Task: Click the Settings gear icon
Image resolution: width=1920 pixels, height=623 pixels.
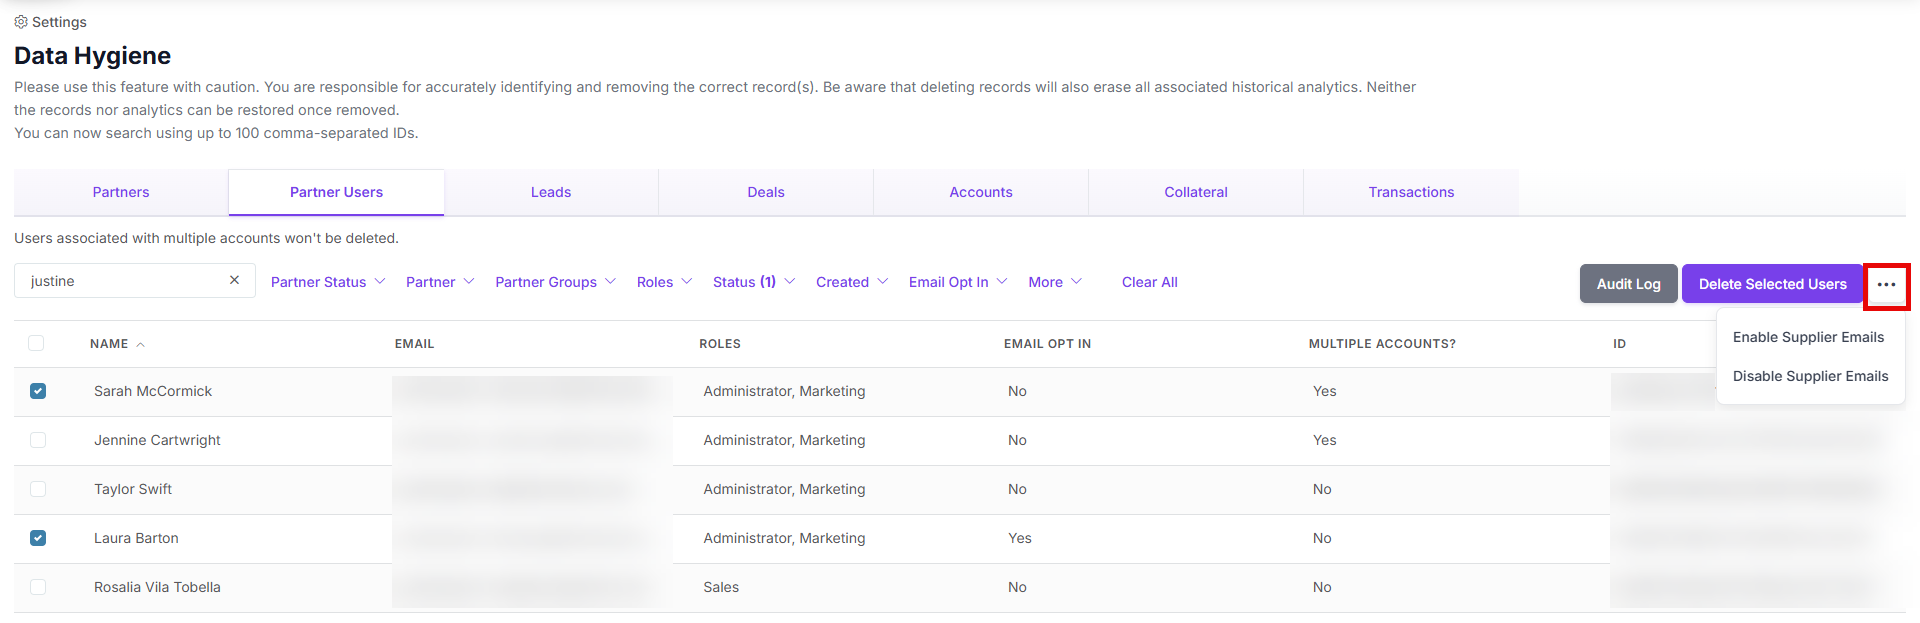Action: tap(21, 22)
